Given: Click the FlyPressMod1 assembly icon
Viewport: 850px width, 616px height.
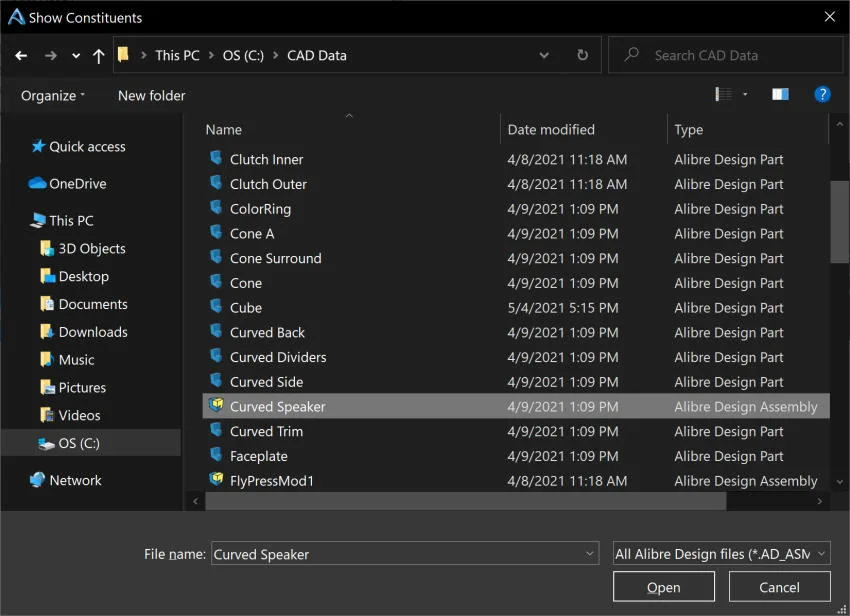Looking at the screenshot, I should click(x=216, y=479).
